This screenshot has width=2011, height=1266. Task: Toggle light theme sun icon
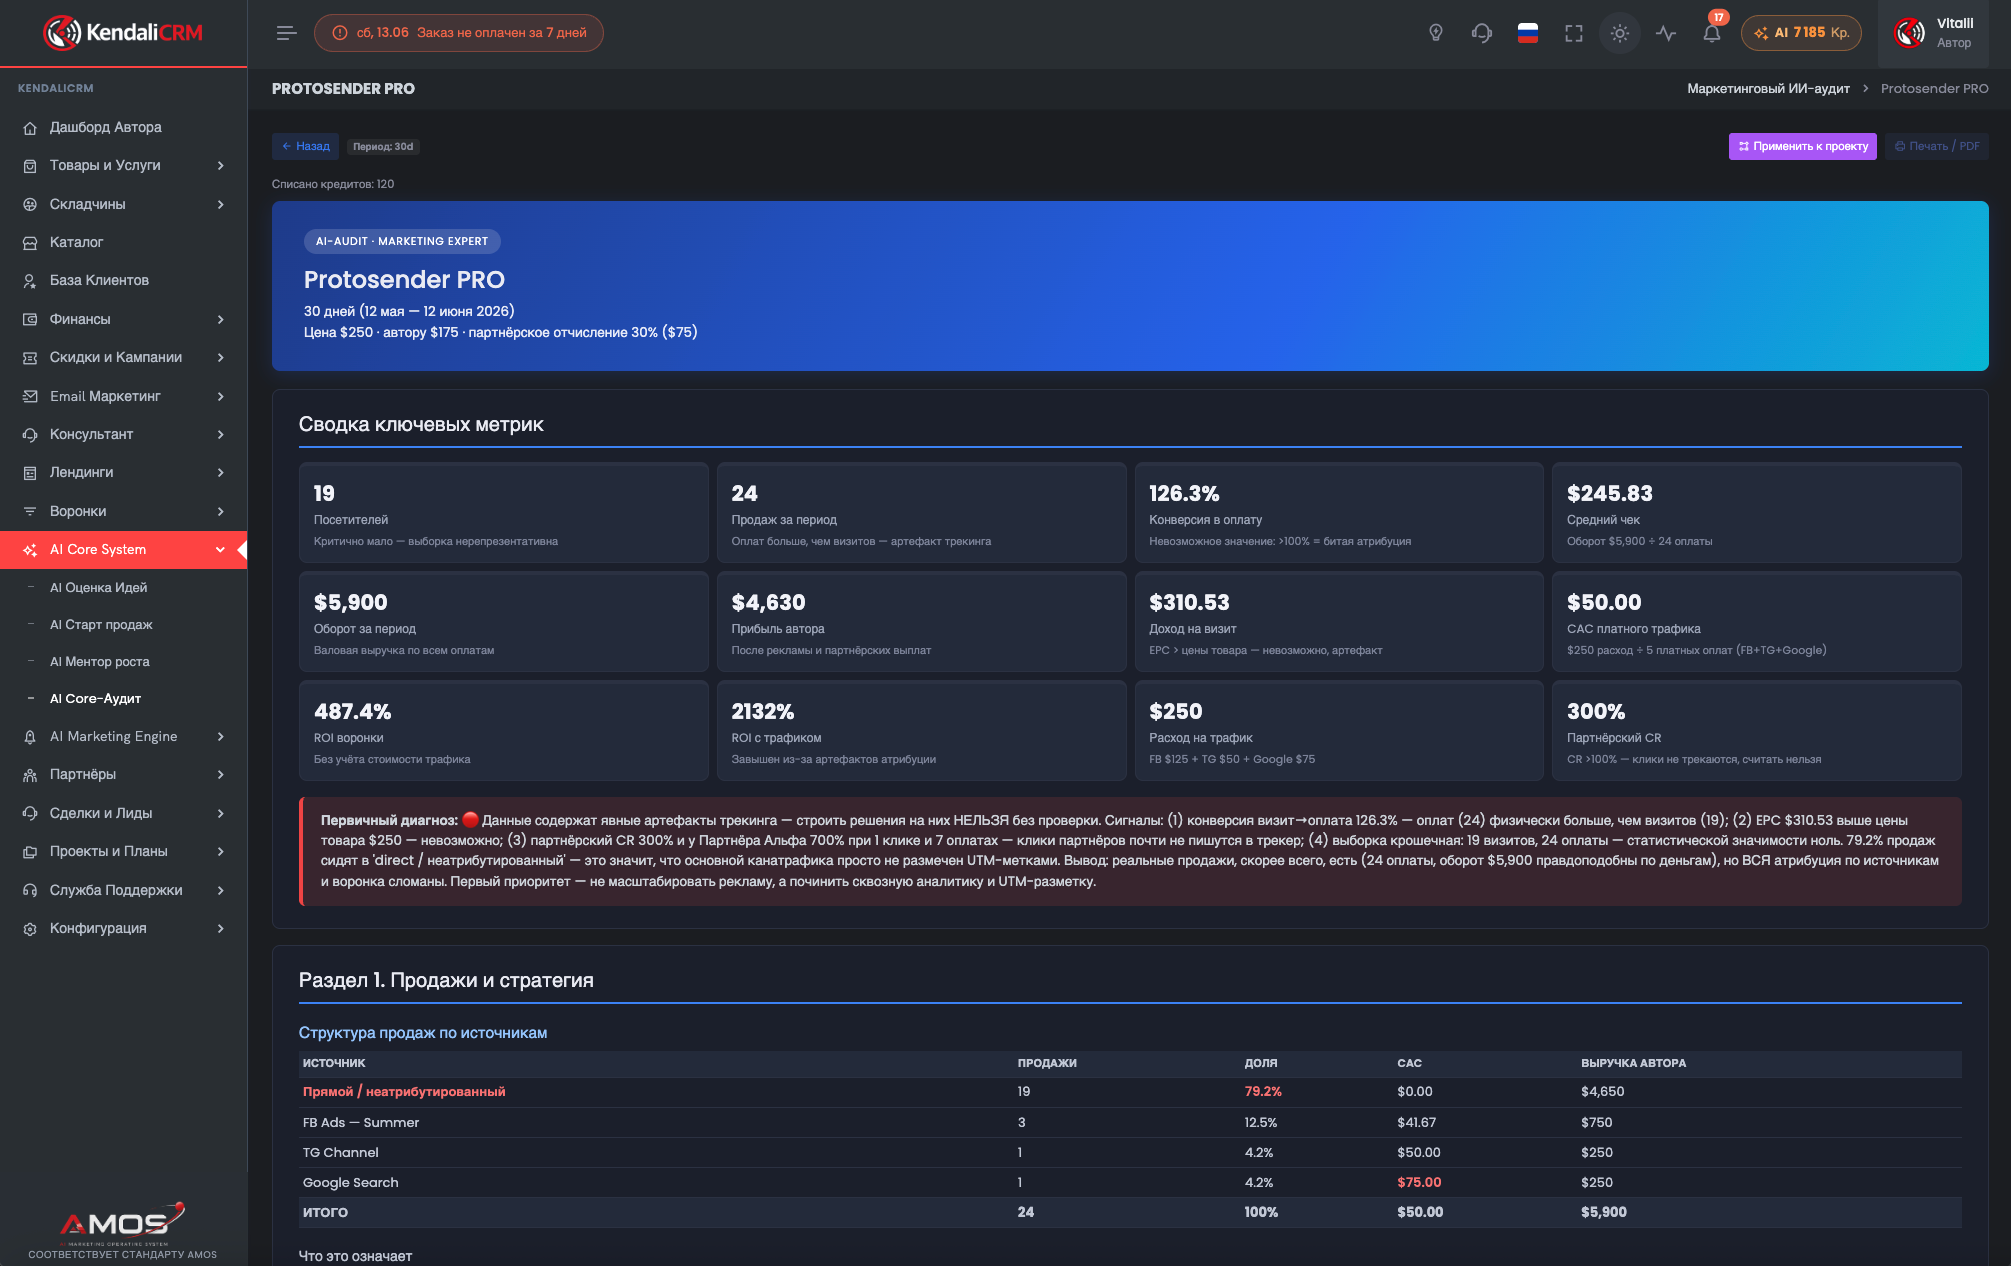[1620, 33]
